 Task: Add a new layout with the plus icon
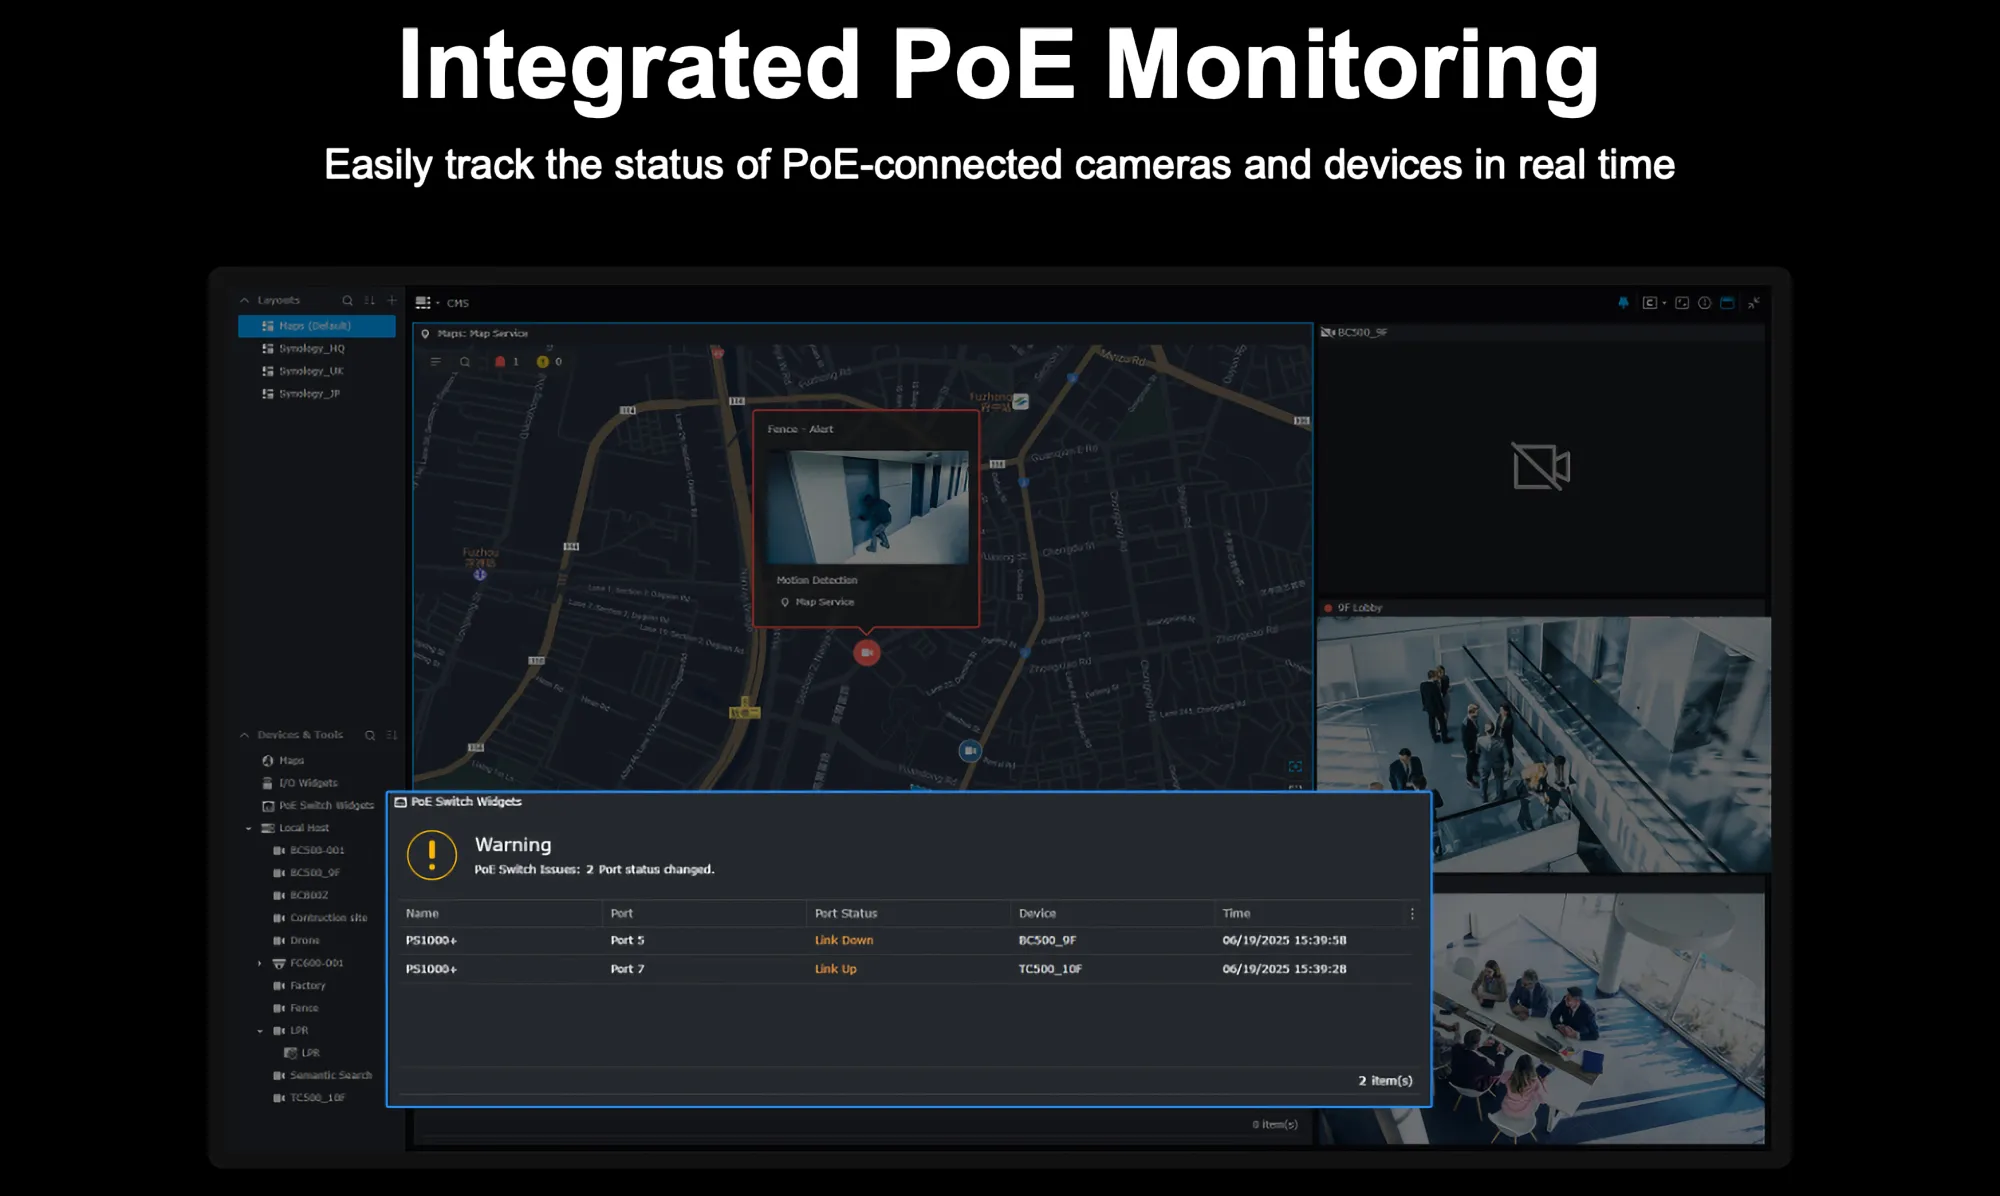click(x=392, y=300)
